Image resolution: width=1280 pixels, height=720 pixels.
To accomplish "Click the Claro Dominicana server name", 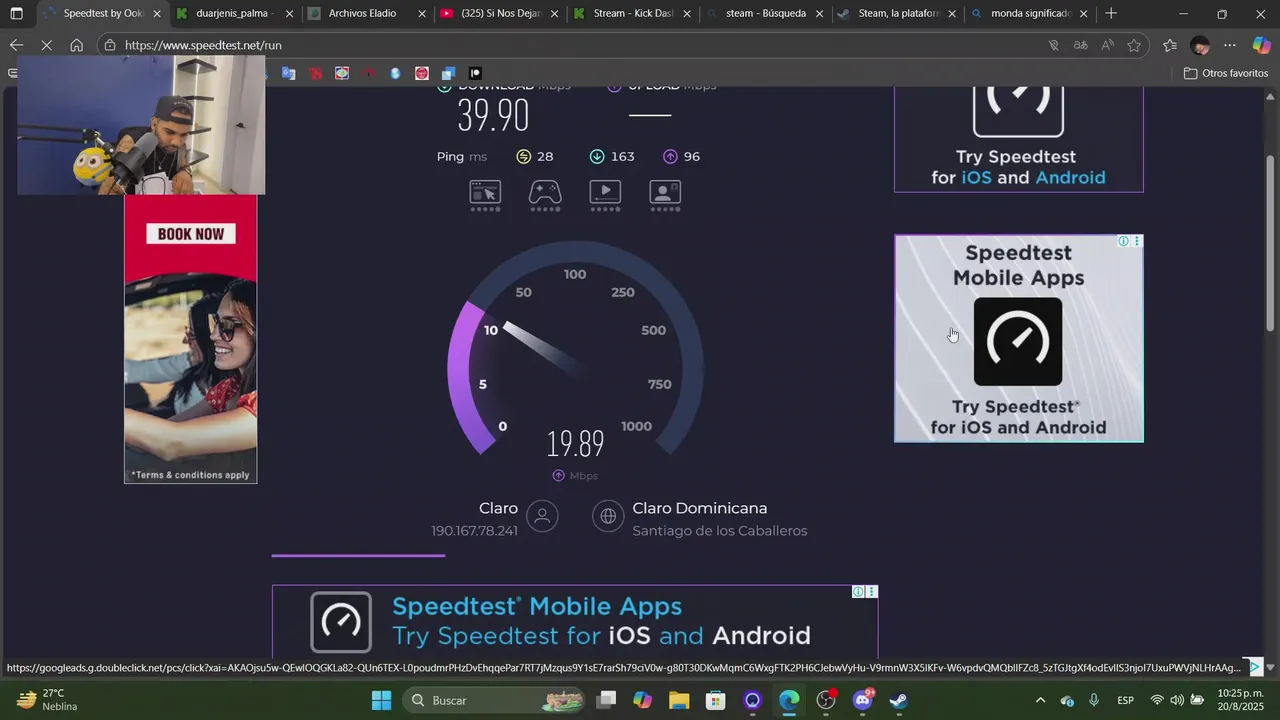I will coord(700,508).
